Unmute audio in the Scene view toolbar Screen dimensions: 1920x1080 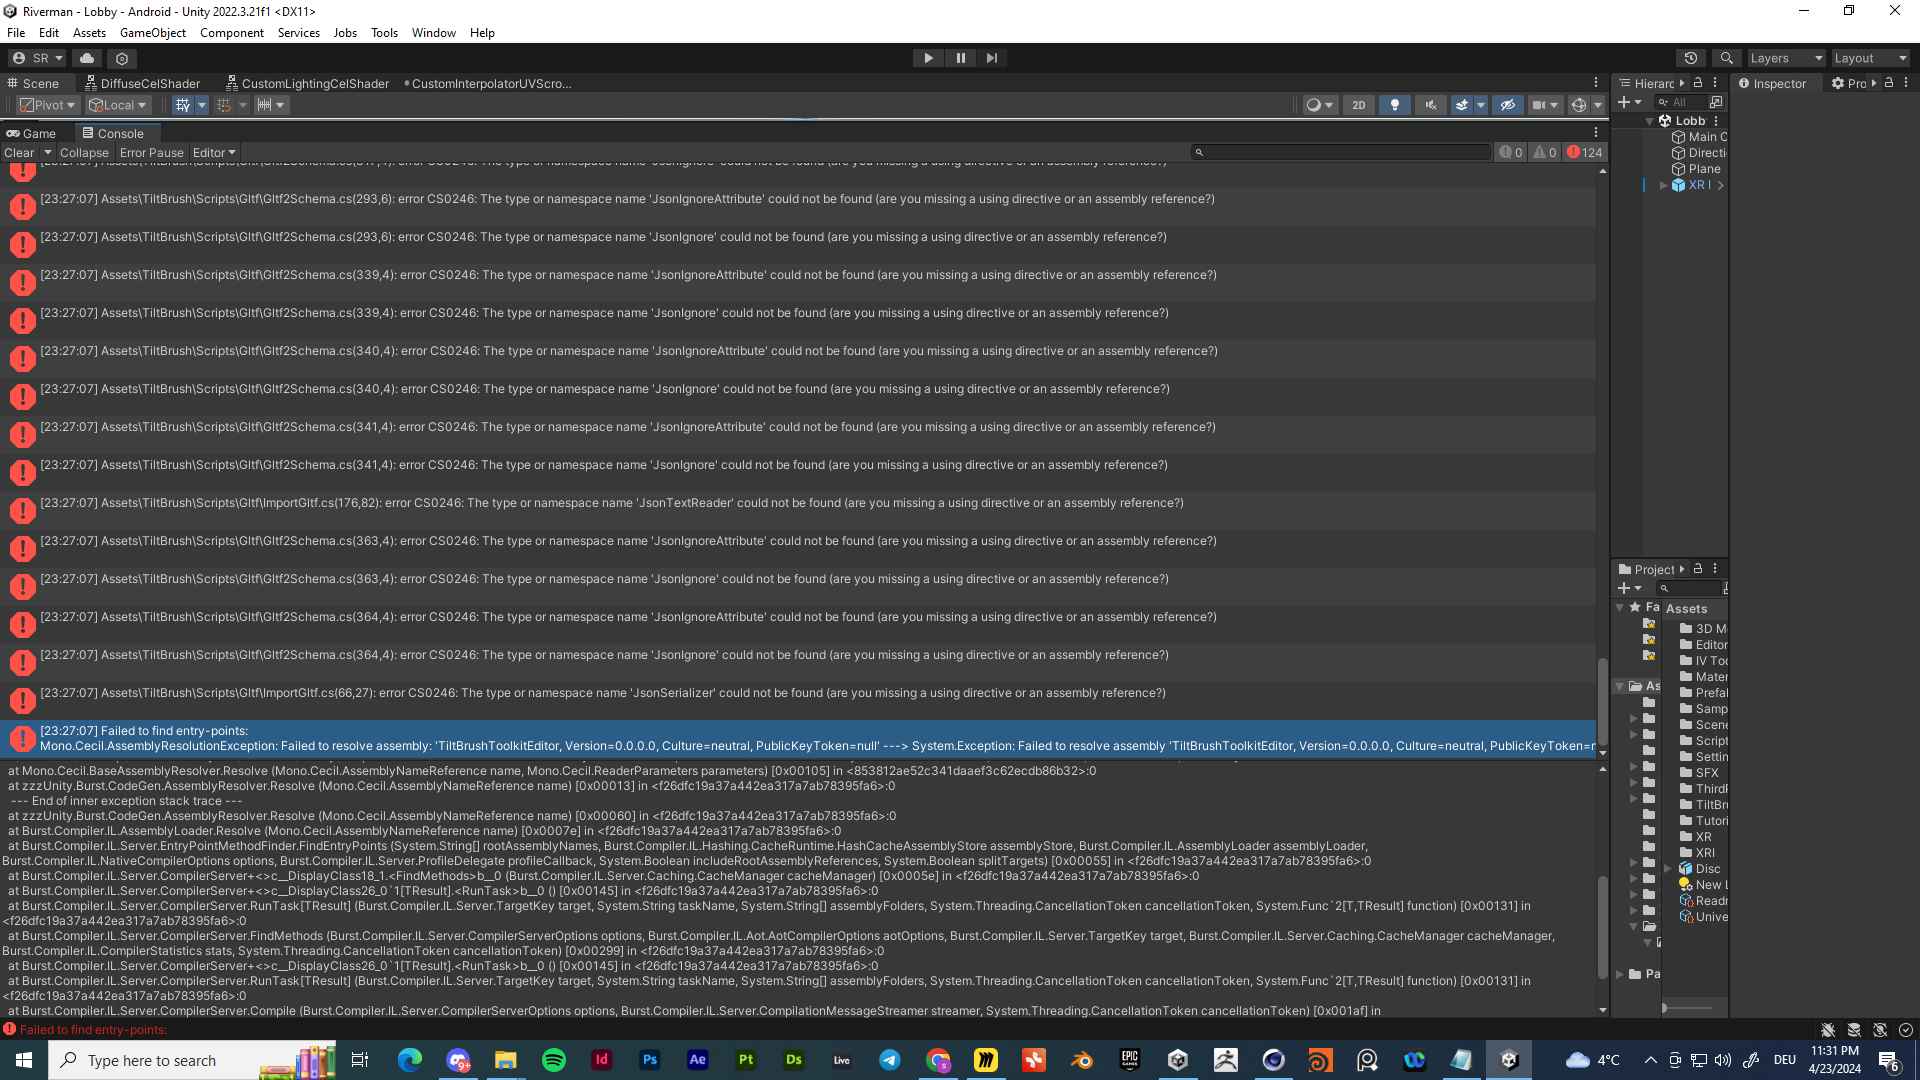pyautogui.click(x=1430, y=104)
